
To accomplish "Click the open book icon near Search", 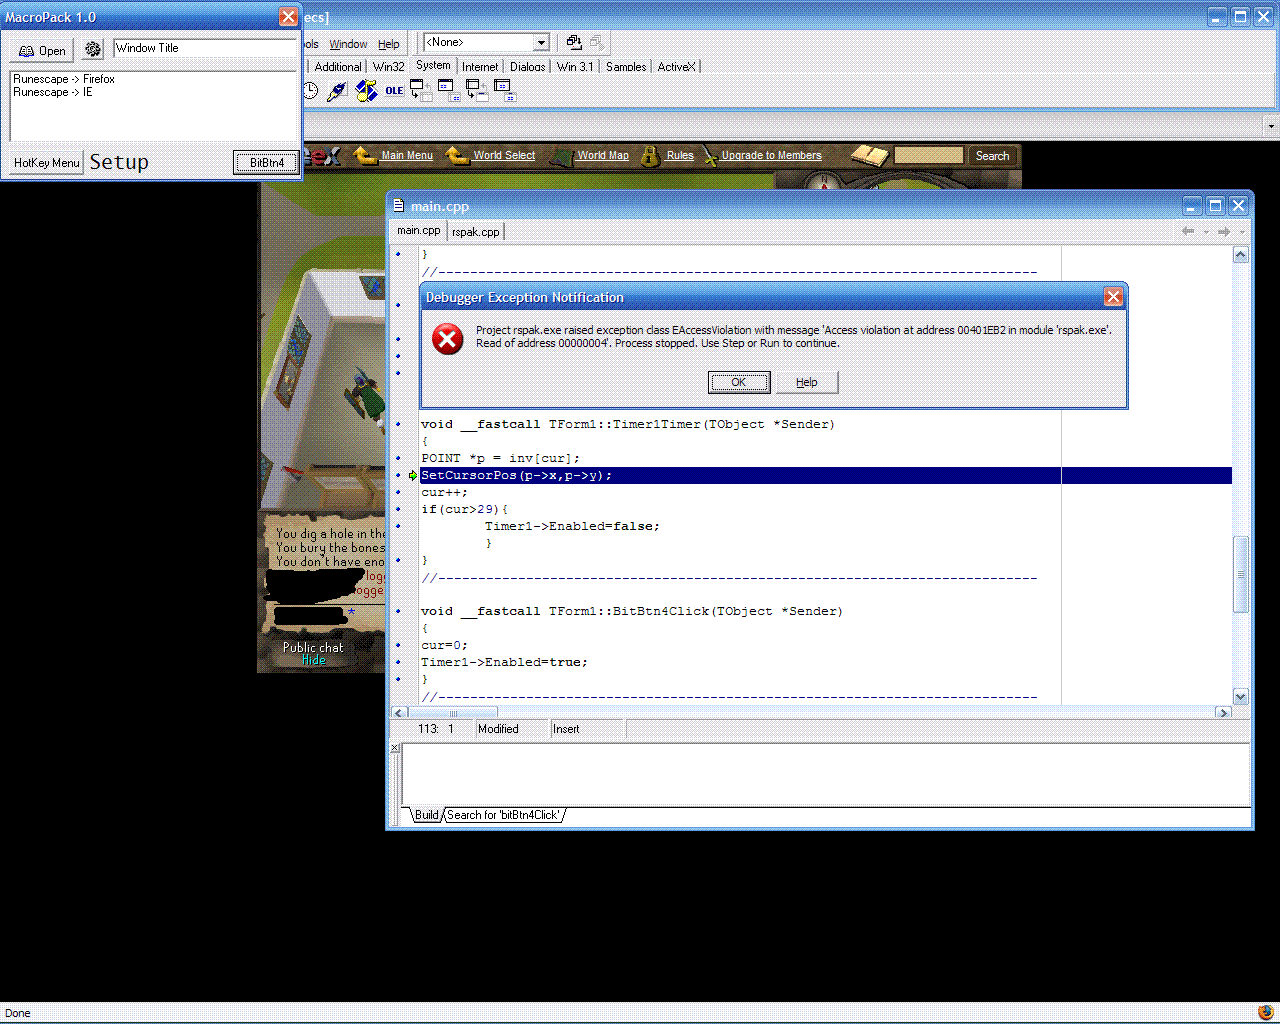I will click(x=870, y=155).
